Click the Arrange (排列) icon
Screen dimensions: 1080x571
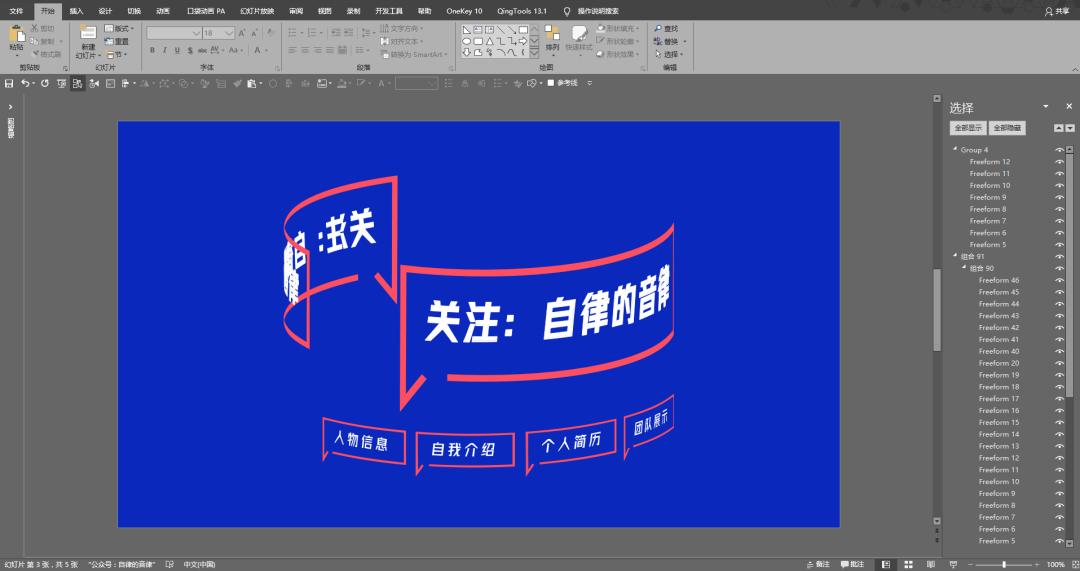[x=552, y=34]
